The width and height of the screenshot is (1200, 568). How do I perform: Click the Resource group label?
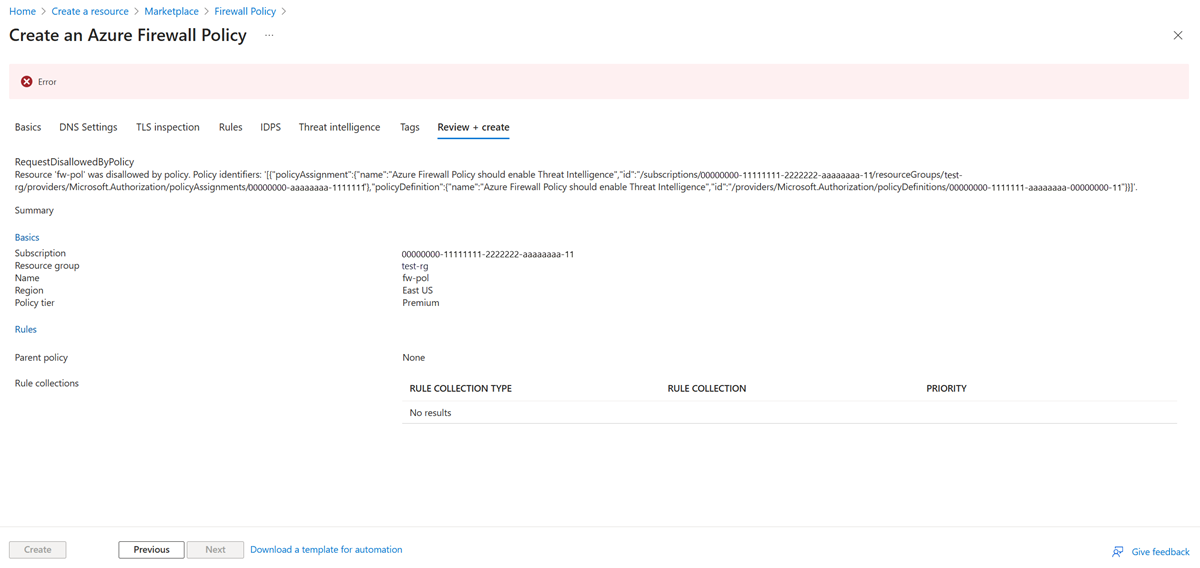click(x=47, y=266)
